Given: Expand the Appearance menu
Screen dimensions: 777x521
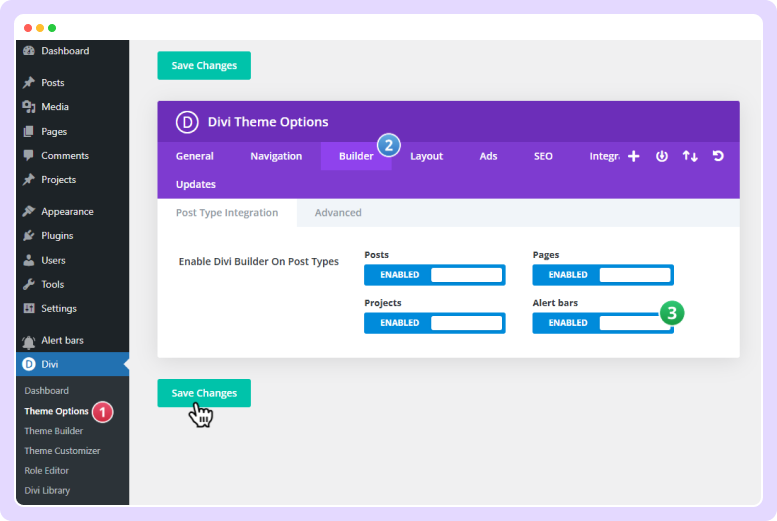Looking at the screenshot, I should (67, 212).
